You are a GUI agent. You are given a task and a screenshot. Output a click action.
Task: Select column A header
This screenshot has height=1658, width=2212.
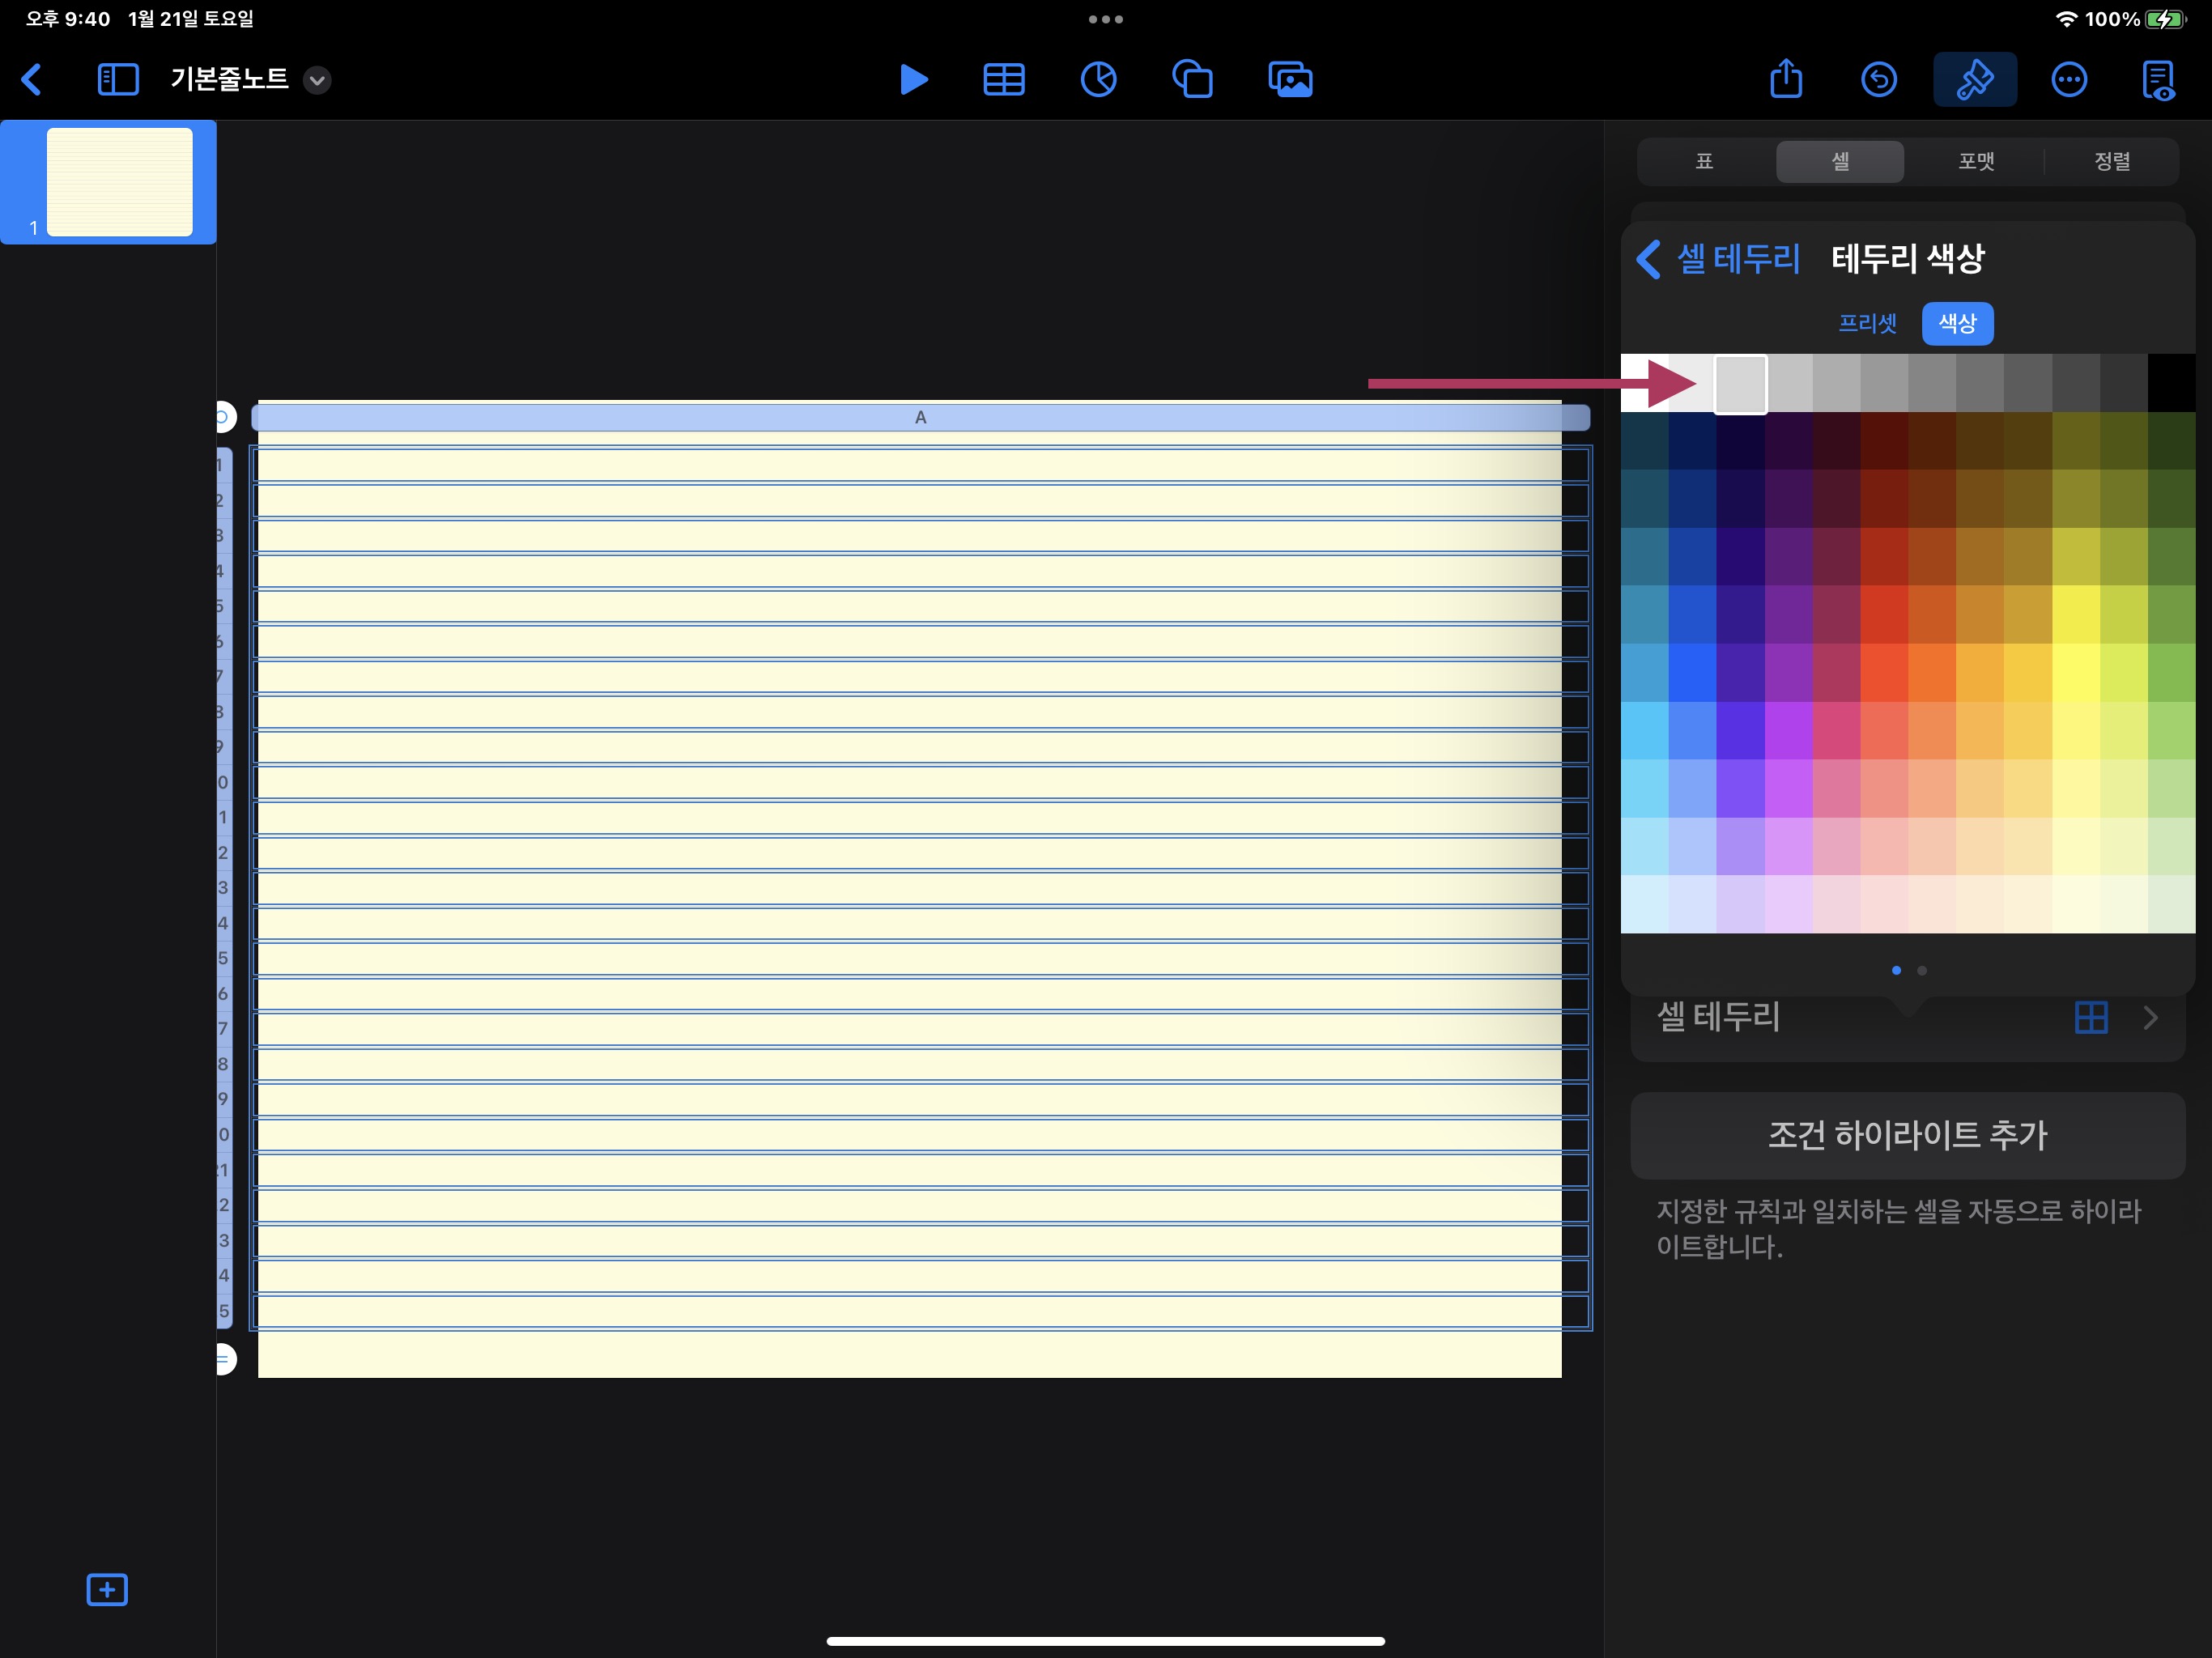click(920, 417)
